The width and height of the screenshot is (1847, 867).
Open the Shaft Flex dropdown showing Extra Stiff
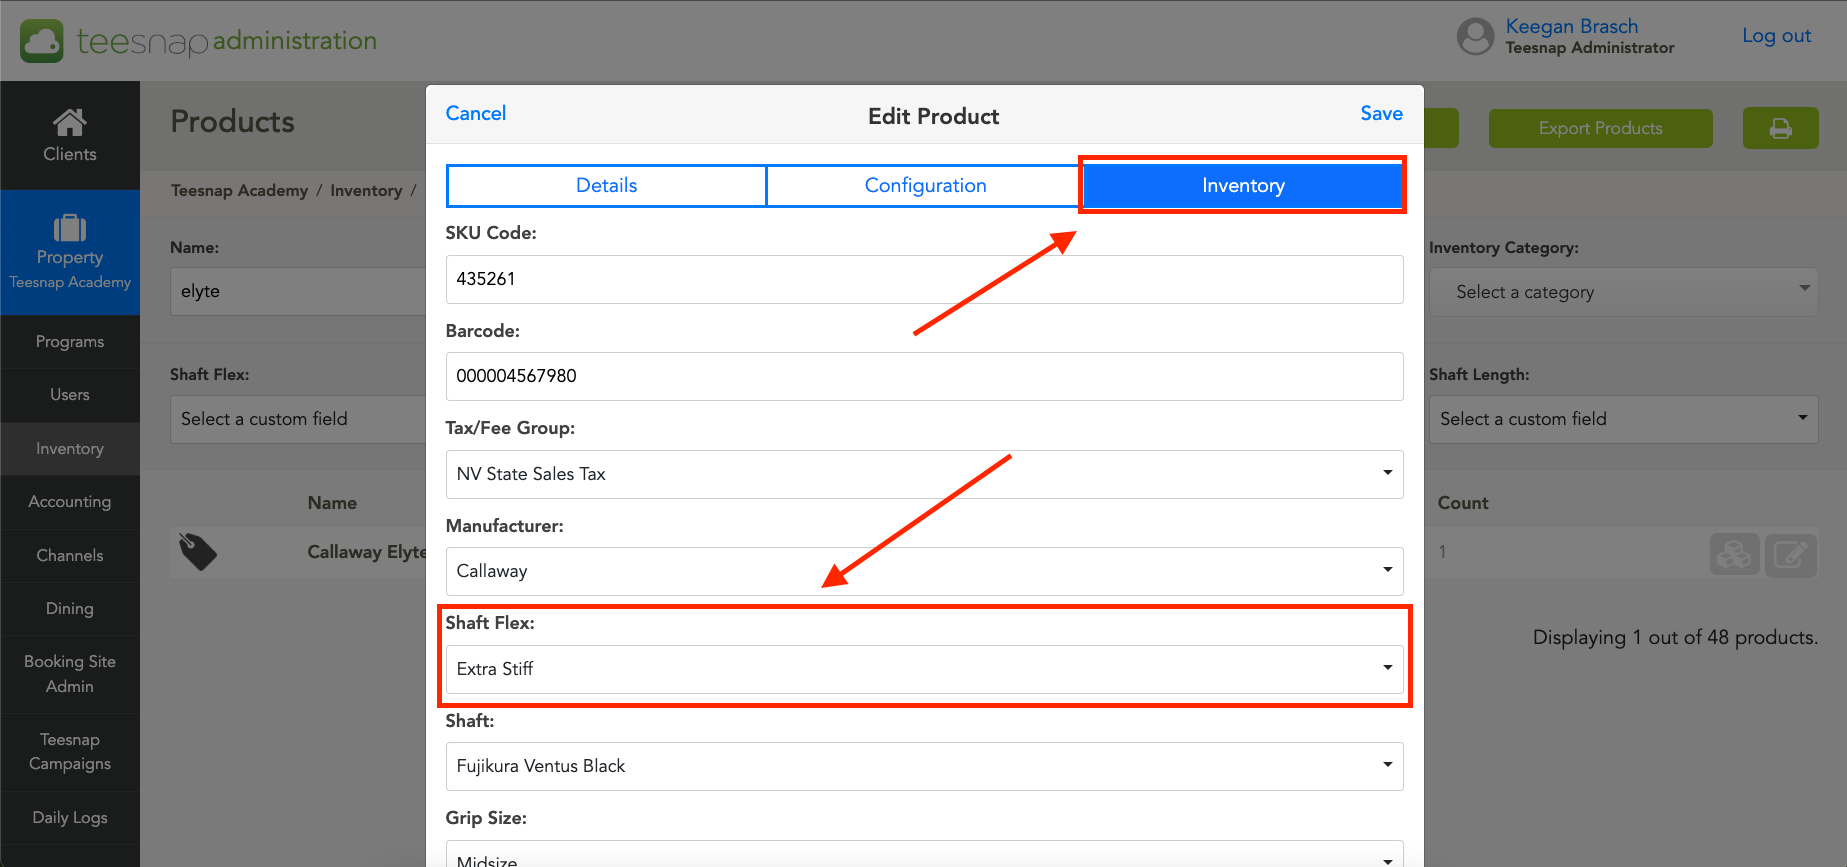[x=924, y=669]
